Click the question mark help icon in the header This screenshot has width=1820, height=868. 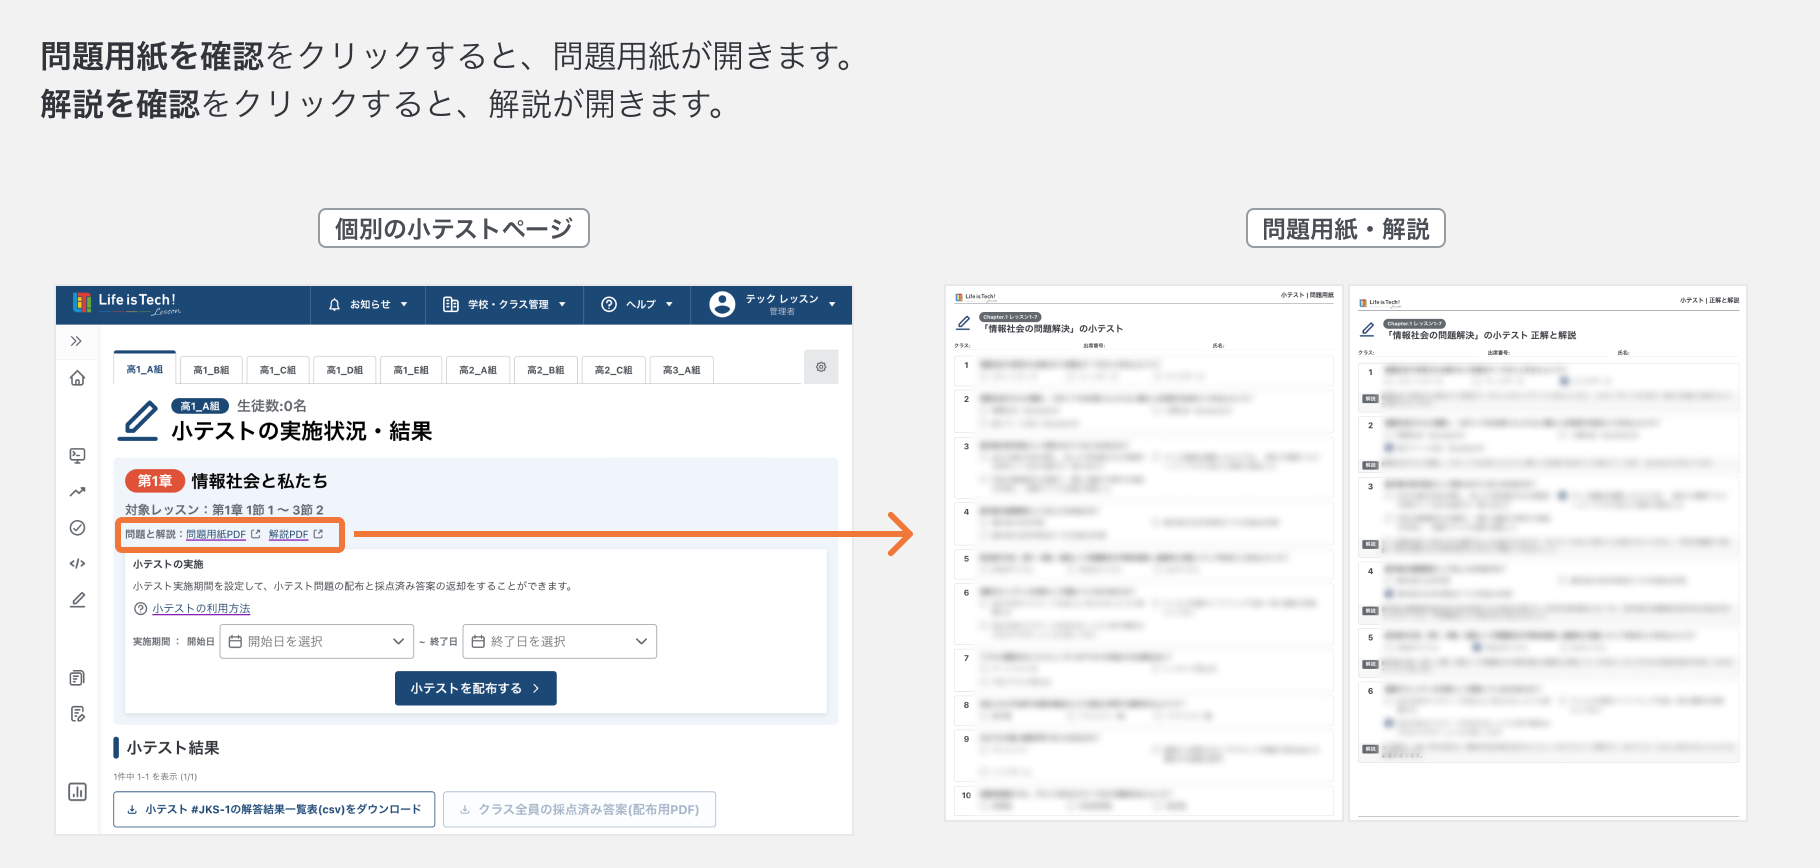(x=609, y=304)
